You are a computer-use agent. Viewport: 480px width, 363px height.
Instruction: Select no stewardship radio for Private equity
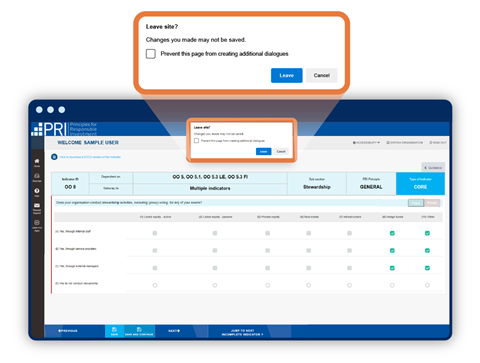[267, 285]
